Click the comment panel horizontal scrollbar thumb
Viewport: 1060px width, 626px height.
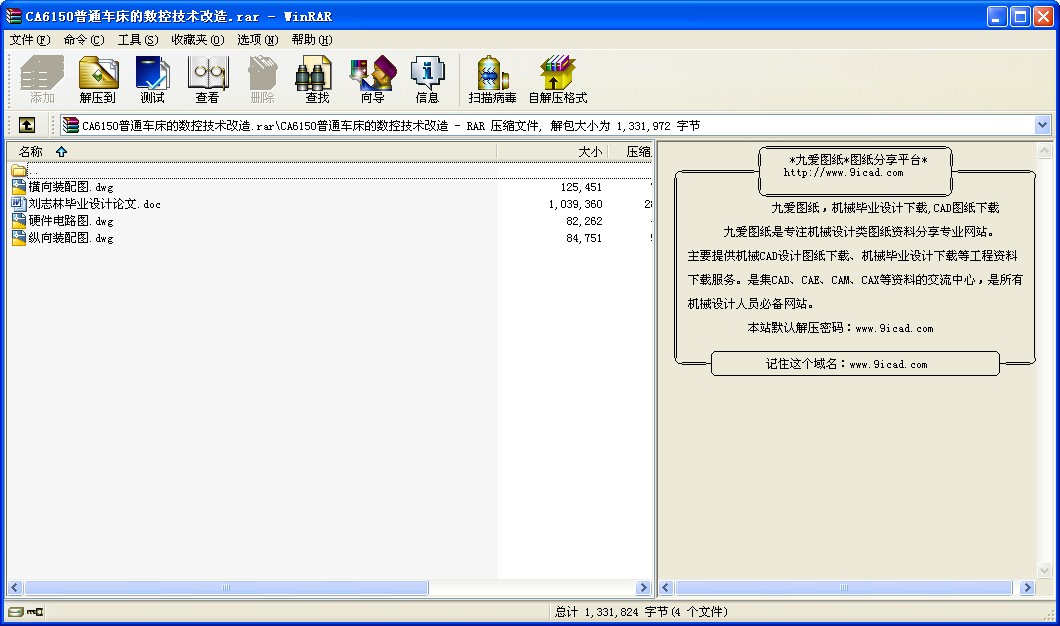(x=844, y=587)
